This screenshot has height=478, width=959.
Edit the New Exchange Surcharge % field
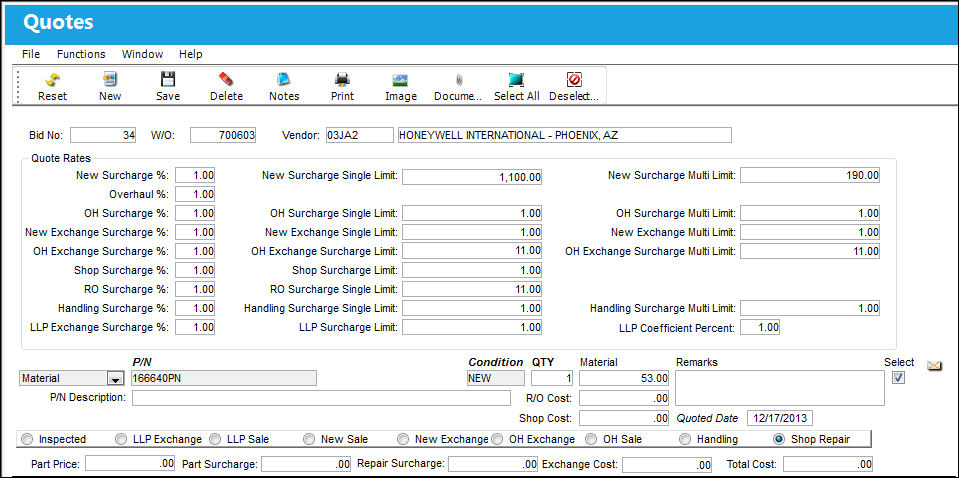(x=195, y=232)
